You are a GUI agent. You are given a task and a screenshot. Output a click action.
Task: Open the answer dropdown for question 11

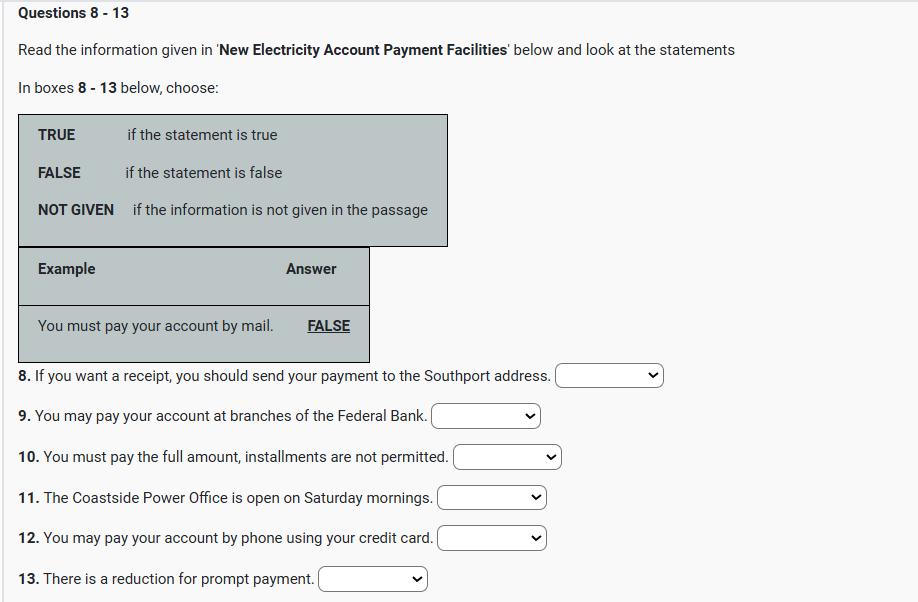(x=491, y=497)
